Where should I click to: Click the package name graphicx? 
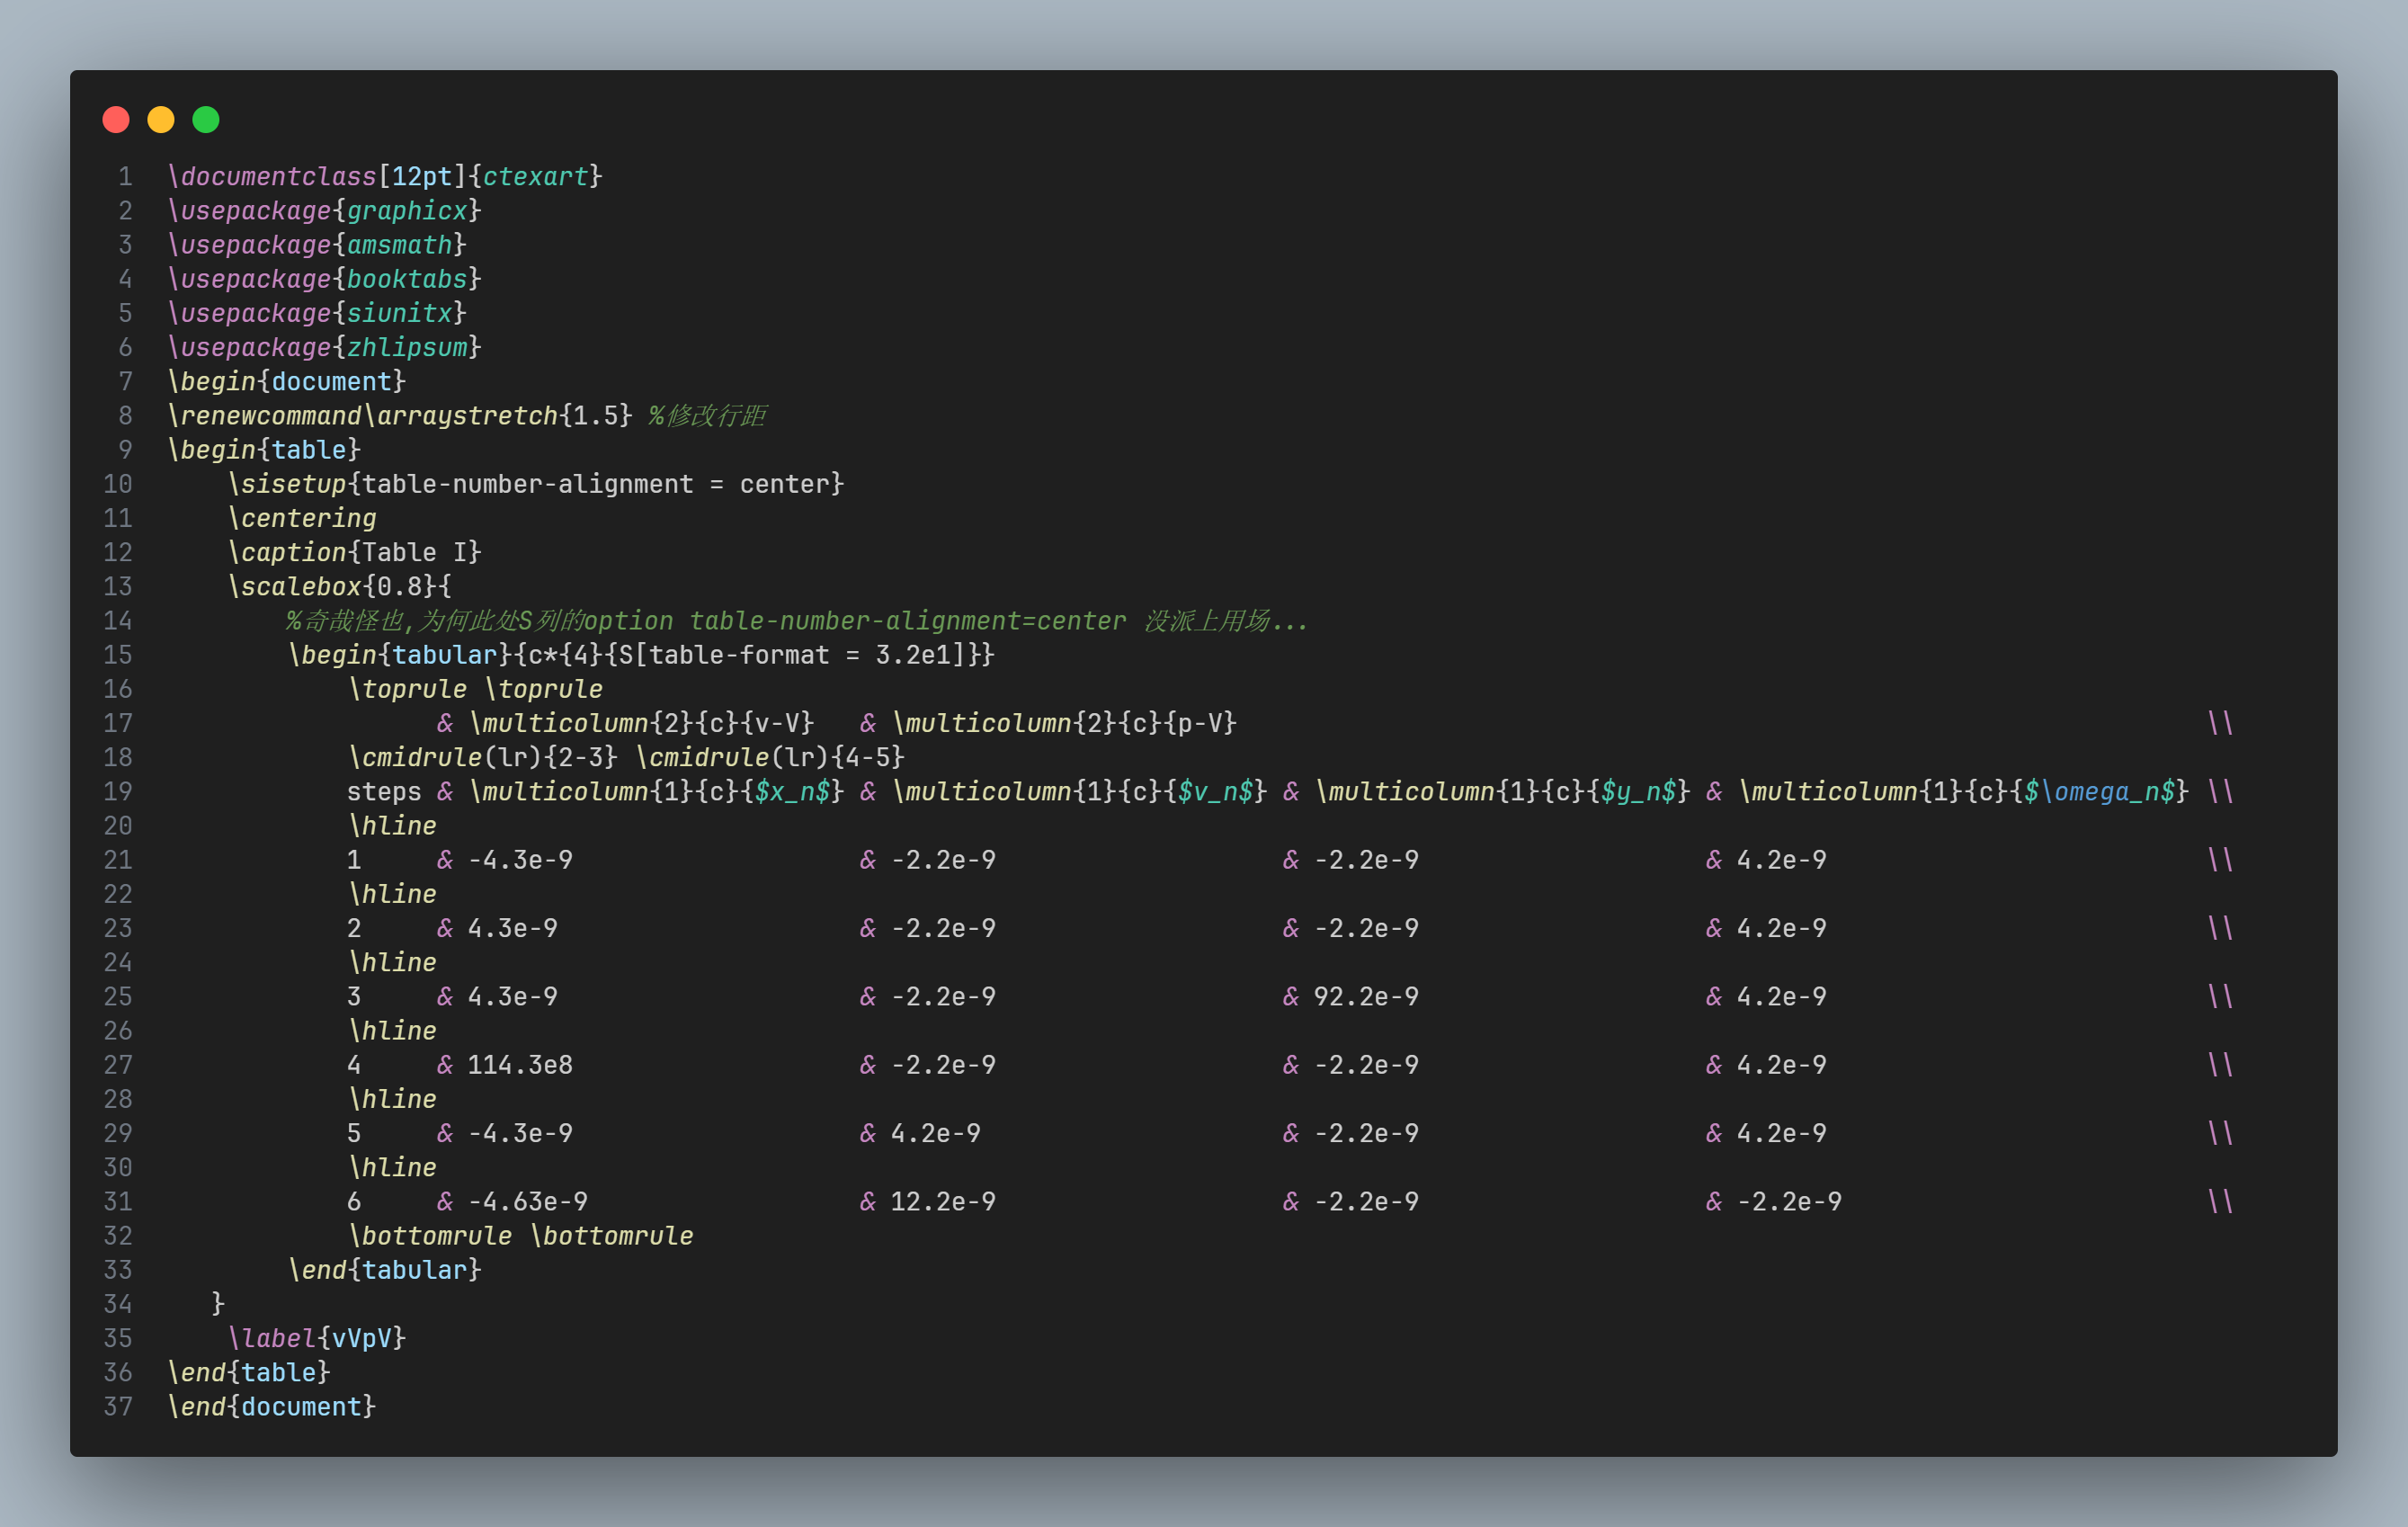coord(407,211)
